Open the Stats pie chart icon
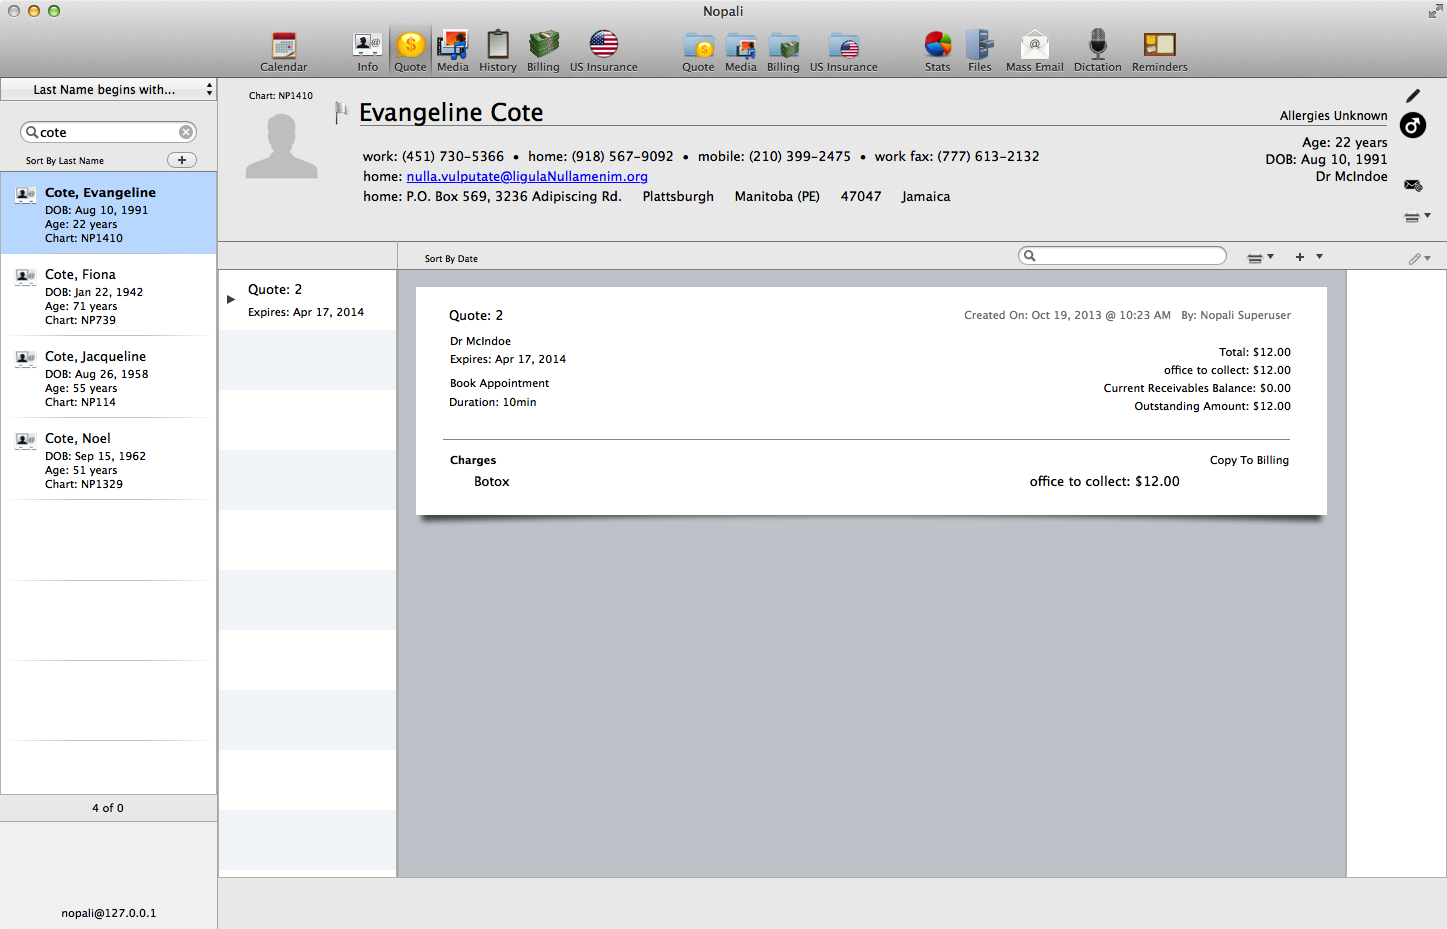This screenshot has height=929, width=1447. tap(937, 51)
